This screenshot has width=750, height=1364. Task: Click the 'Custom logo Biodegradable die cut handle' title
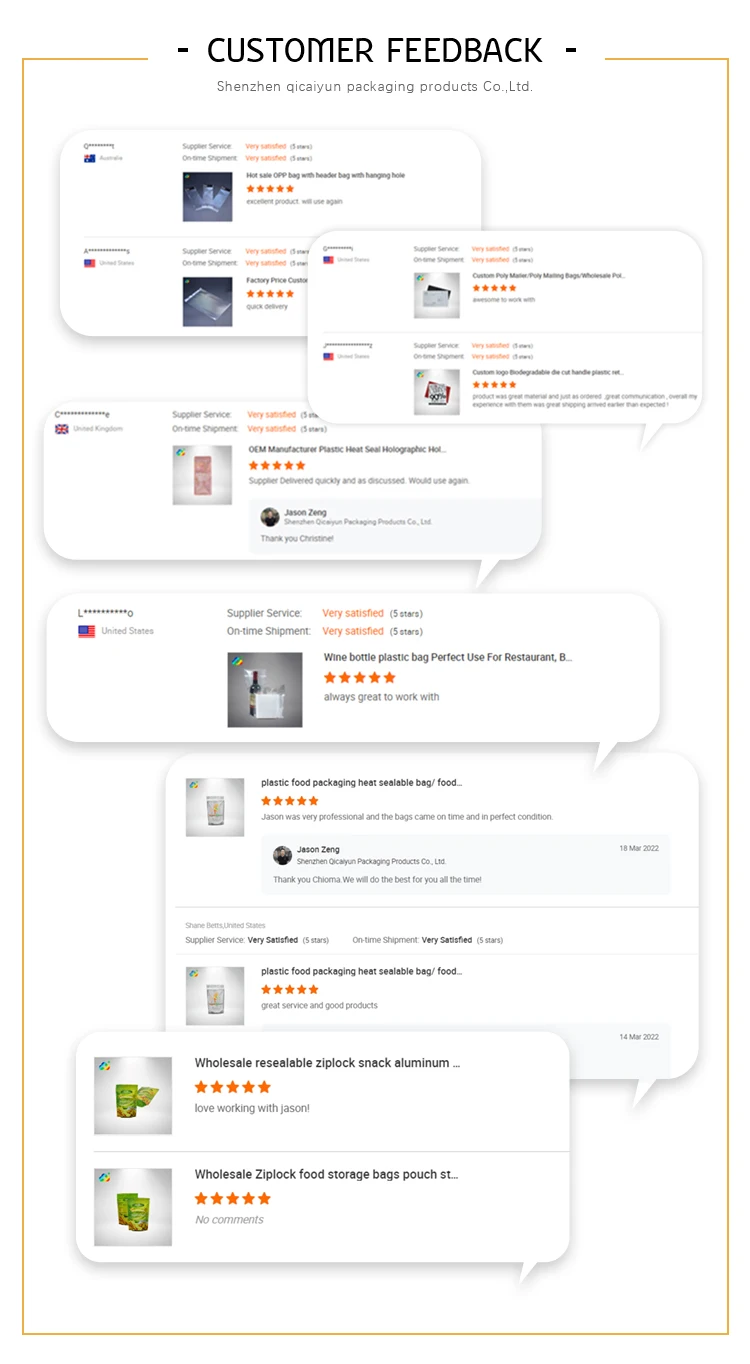[548, 372]
